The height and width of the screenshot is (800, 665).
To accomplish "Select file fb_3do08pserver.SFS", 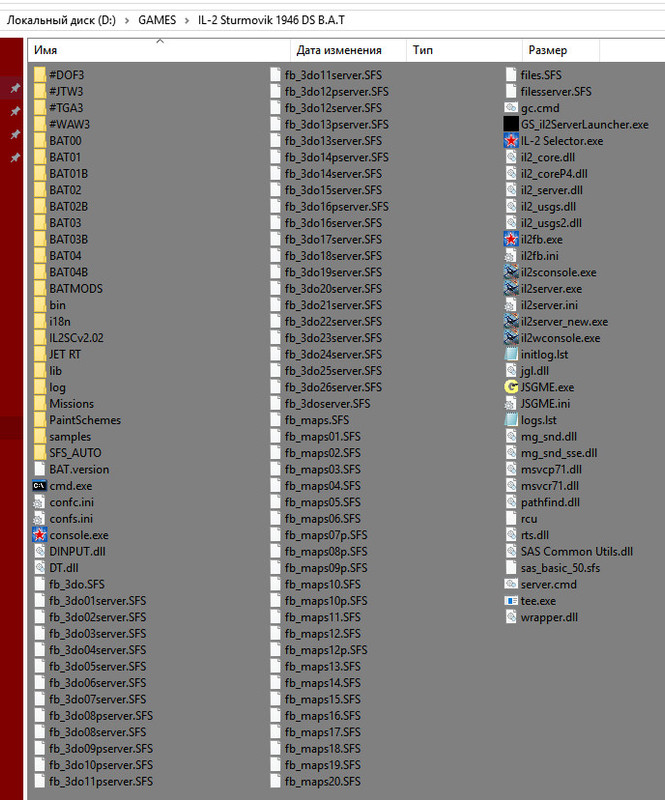I will click(101, 715).
